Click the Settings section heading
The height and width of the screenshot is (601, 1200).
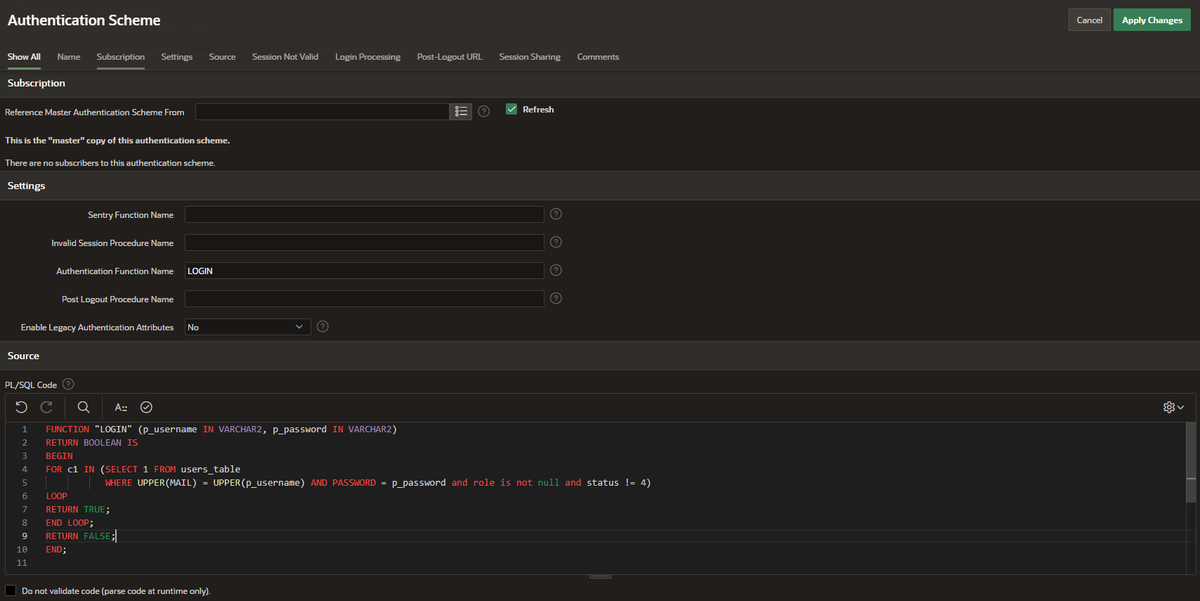tap(26, 186)
